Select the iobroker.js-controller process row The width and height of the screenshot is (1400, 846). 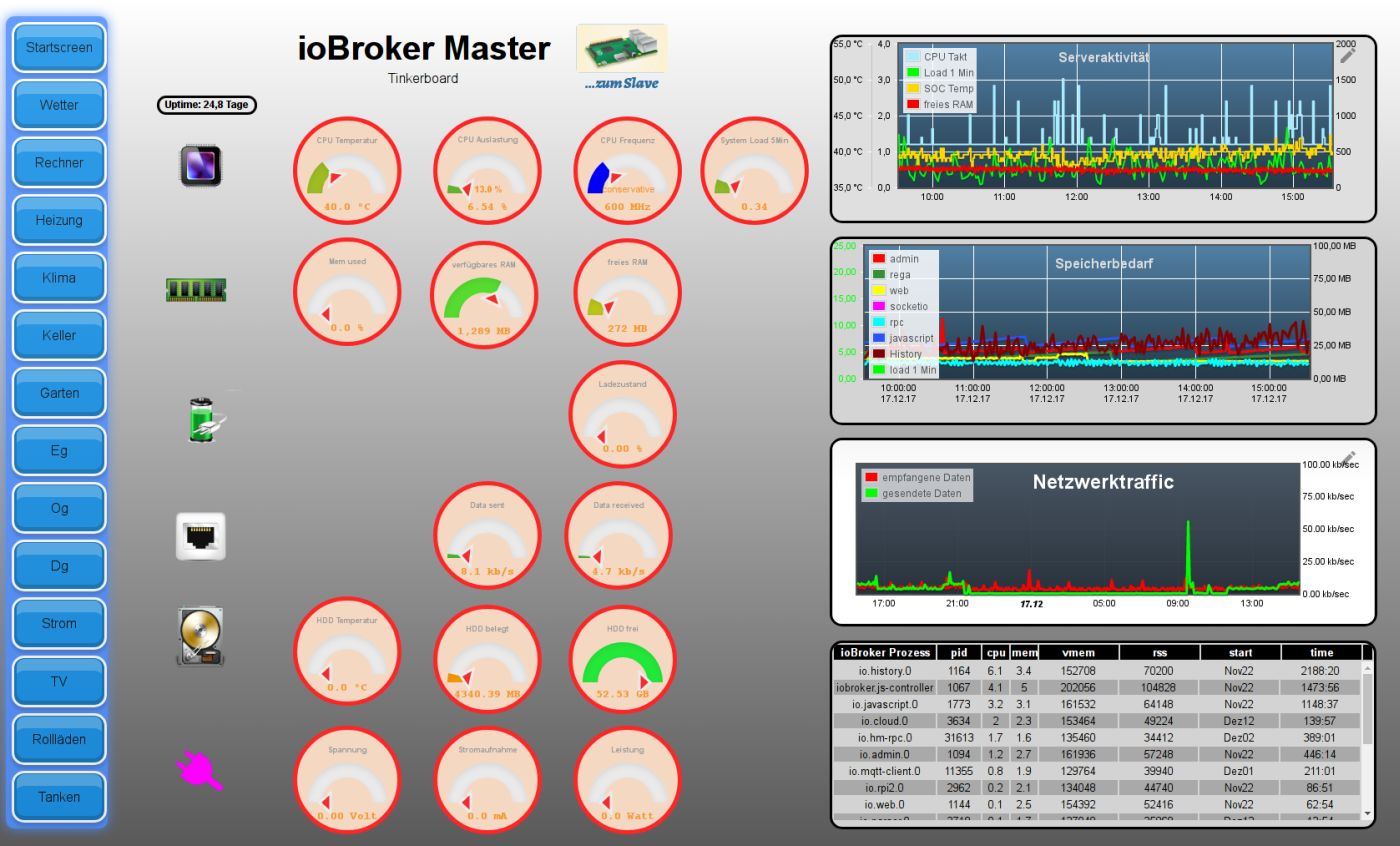(x=1096, y=687)
